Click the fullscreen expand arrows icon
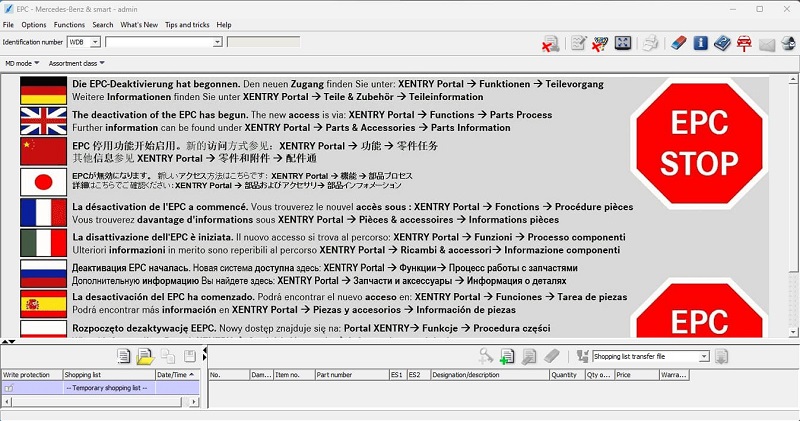The width and height of the screenshot is (800, 421). [x=623, y=43]
